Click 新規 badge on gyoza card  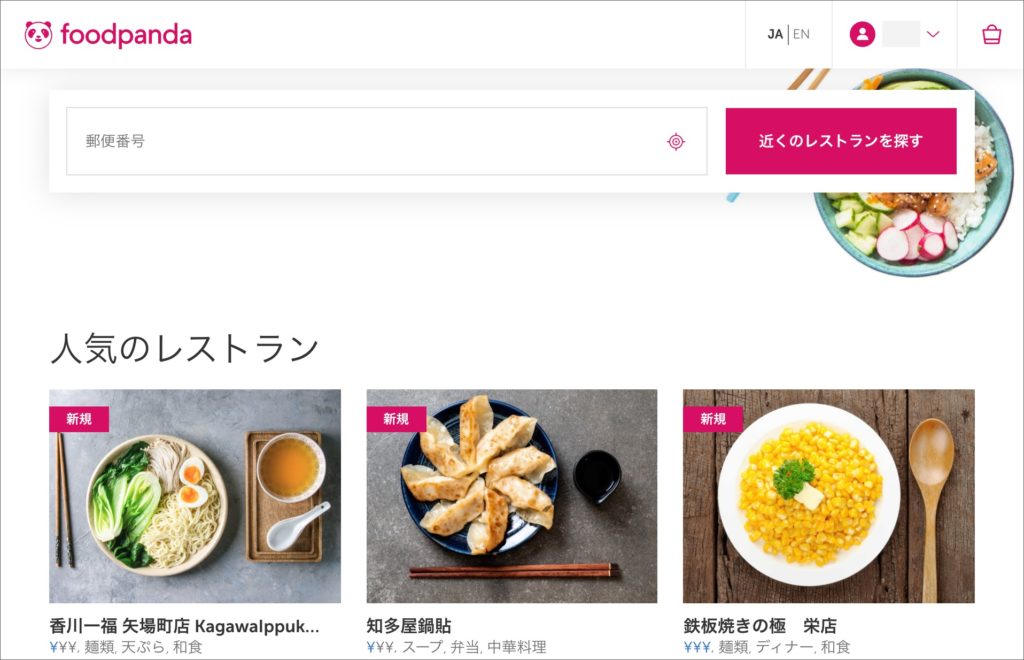tap(396, 419)
